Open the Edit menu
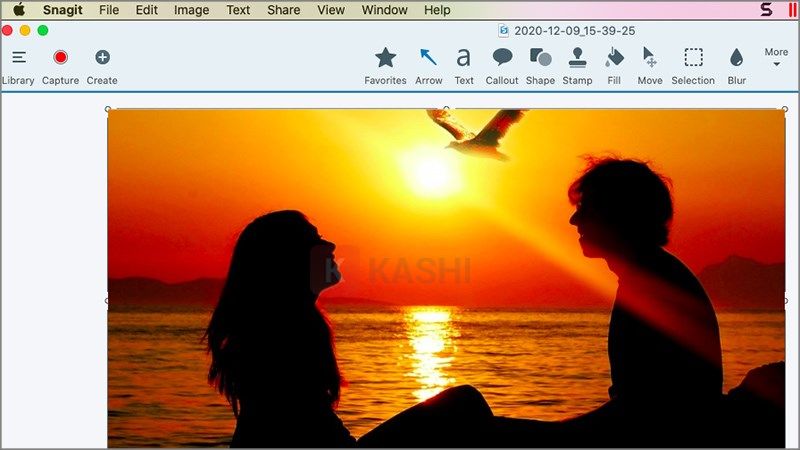The image size is (800, 450). pyautogui.click(x=146, y=10)
